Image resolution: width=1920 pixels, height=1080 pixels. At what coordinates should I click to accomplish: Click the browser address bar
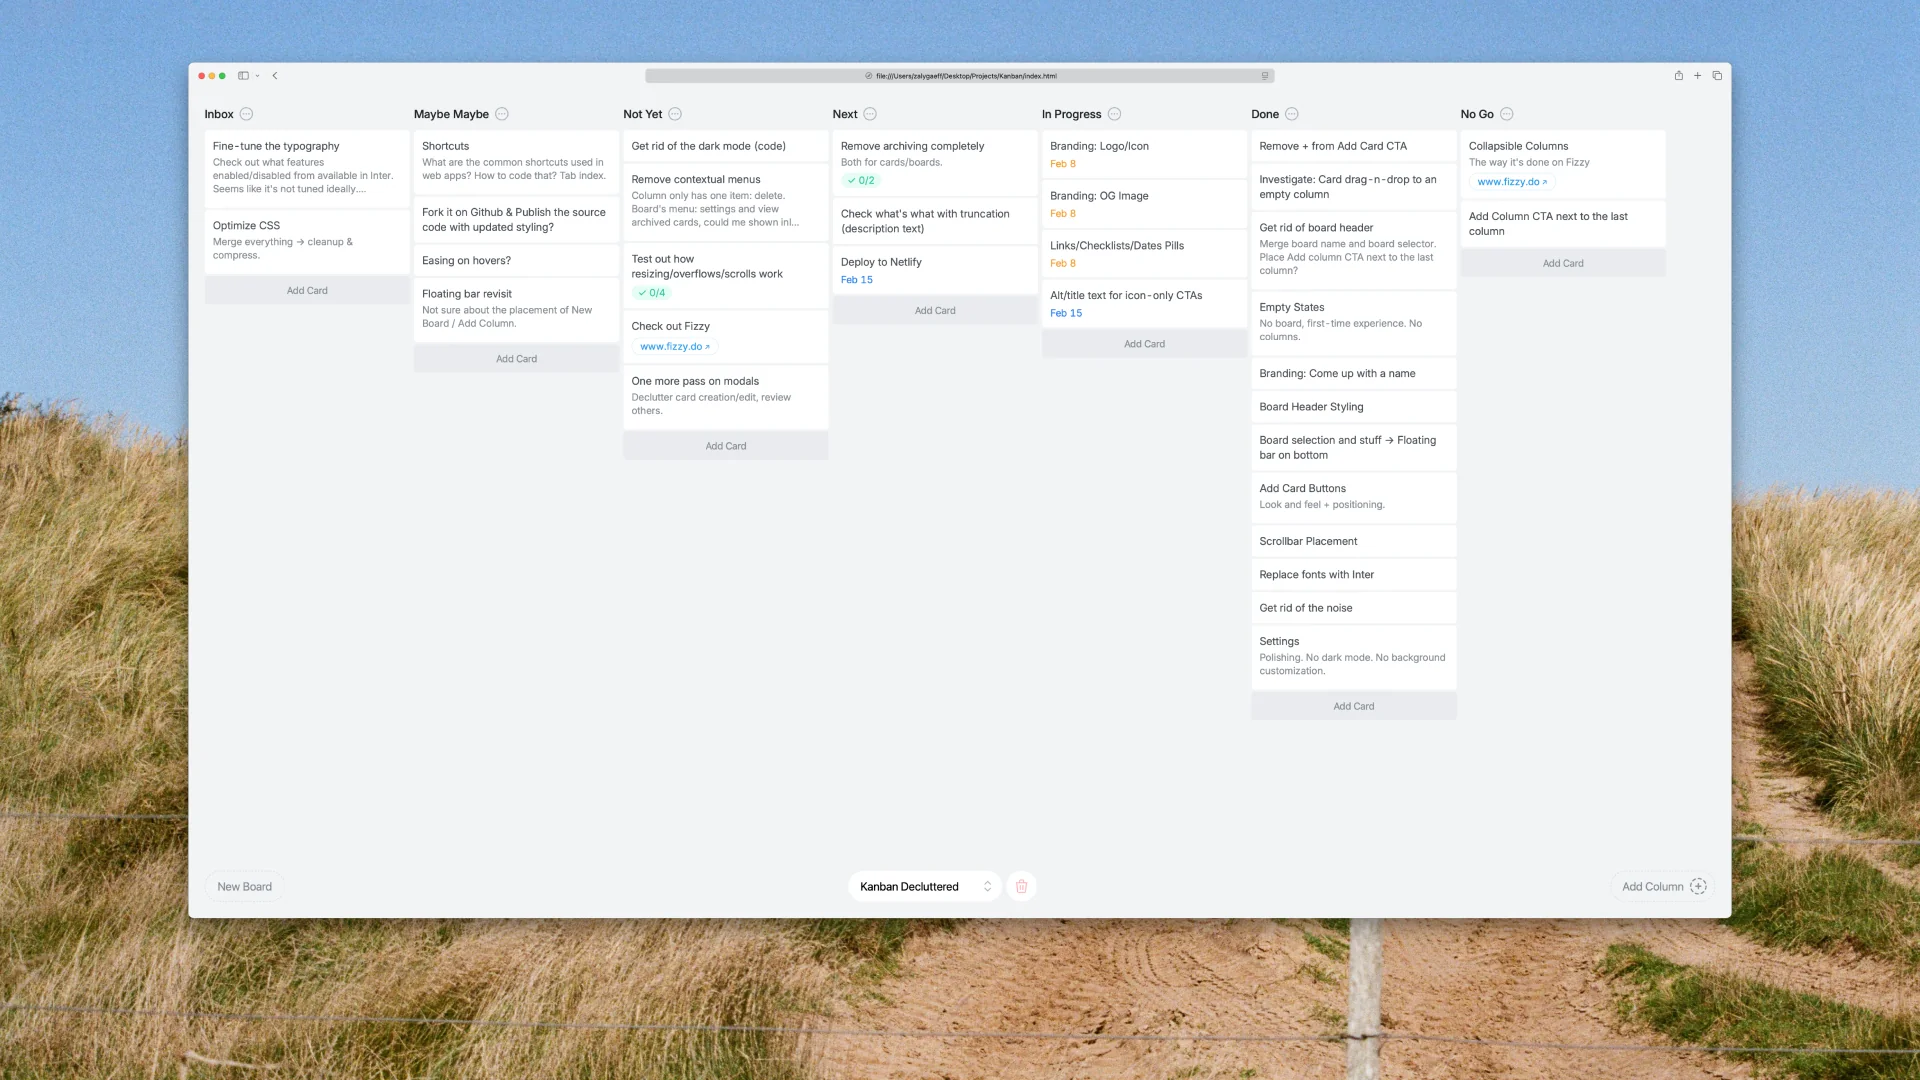960,76
